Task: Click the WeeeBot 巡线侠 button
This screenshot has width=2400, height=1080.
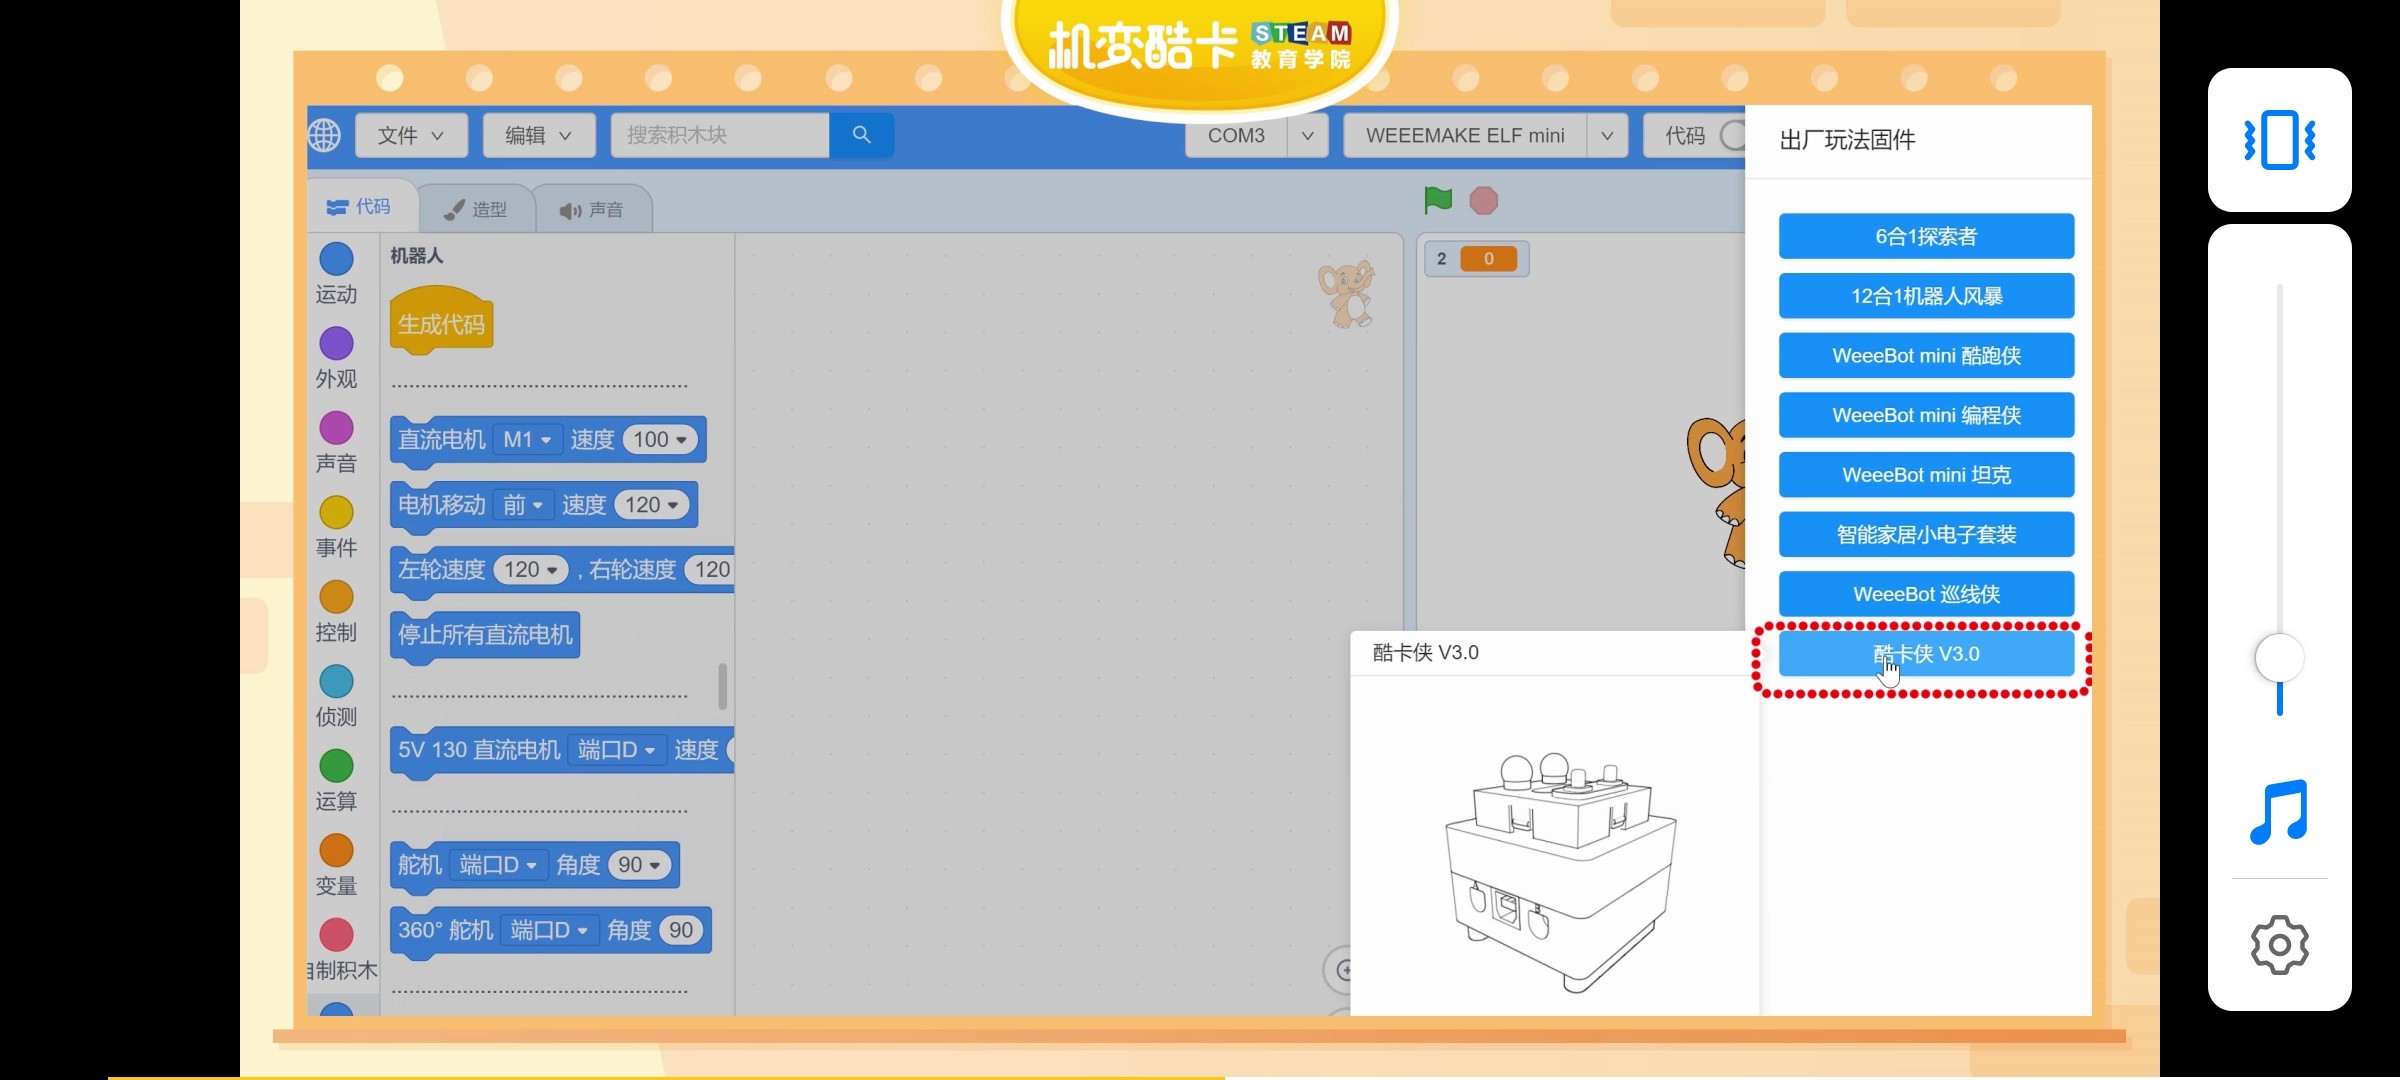Action: click(x=1926, y=594)
